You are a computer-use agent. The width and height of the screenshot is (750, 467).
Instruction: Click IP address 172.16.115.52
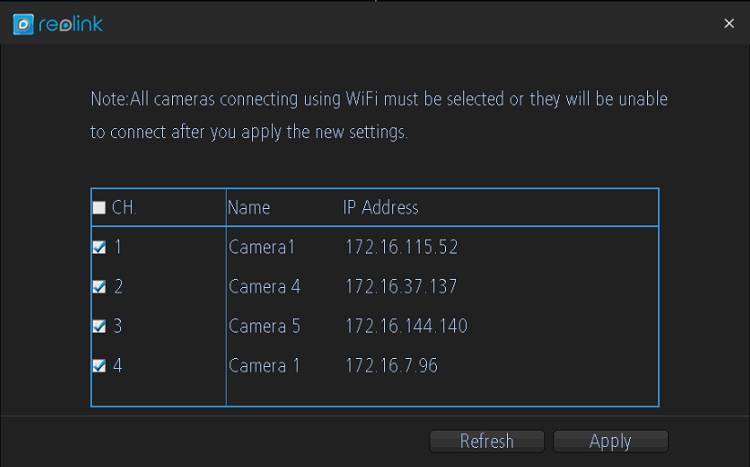(401, 247)
